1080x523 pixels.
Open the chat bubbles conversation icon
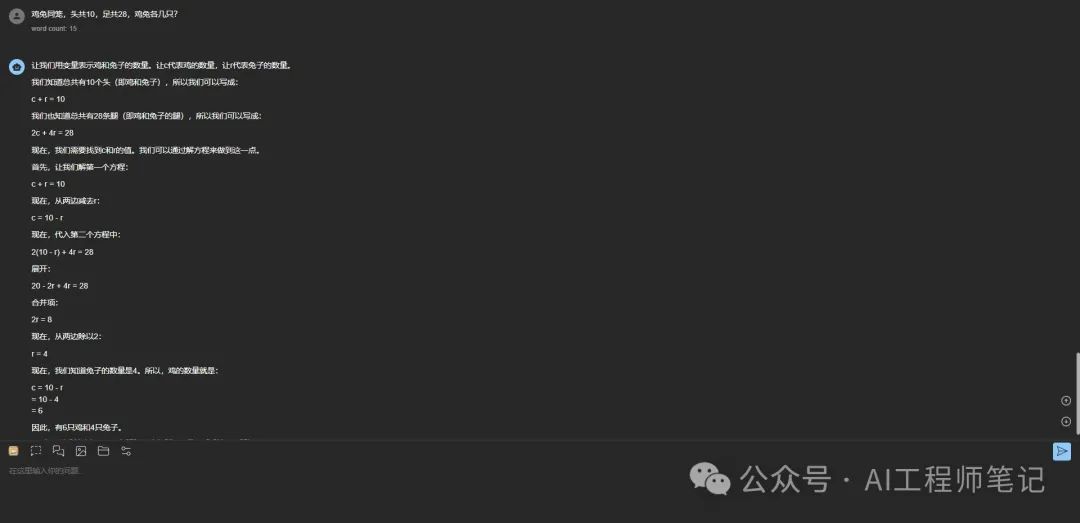pos(59,451)
